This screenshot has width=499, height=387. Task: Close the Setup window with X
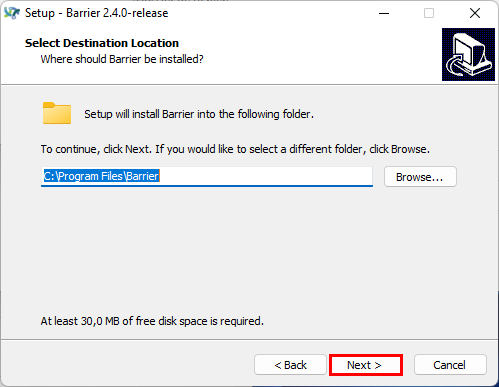pyautogui.click(x=475, y=13)
